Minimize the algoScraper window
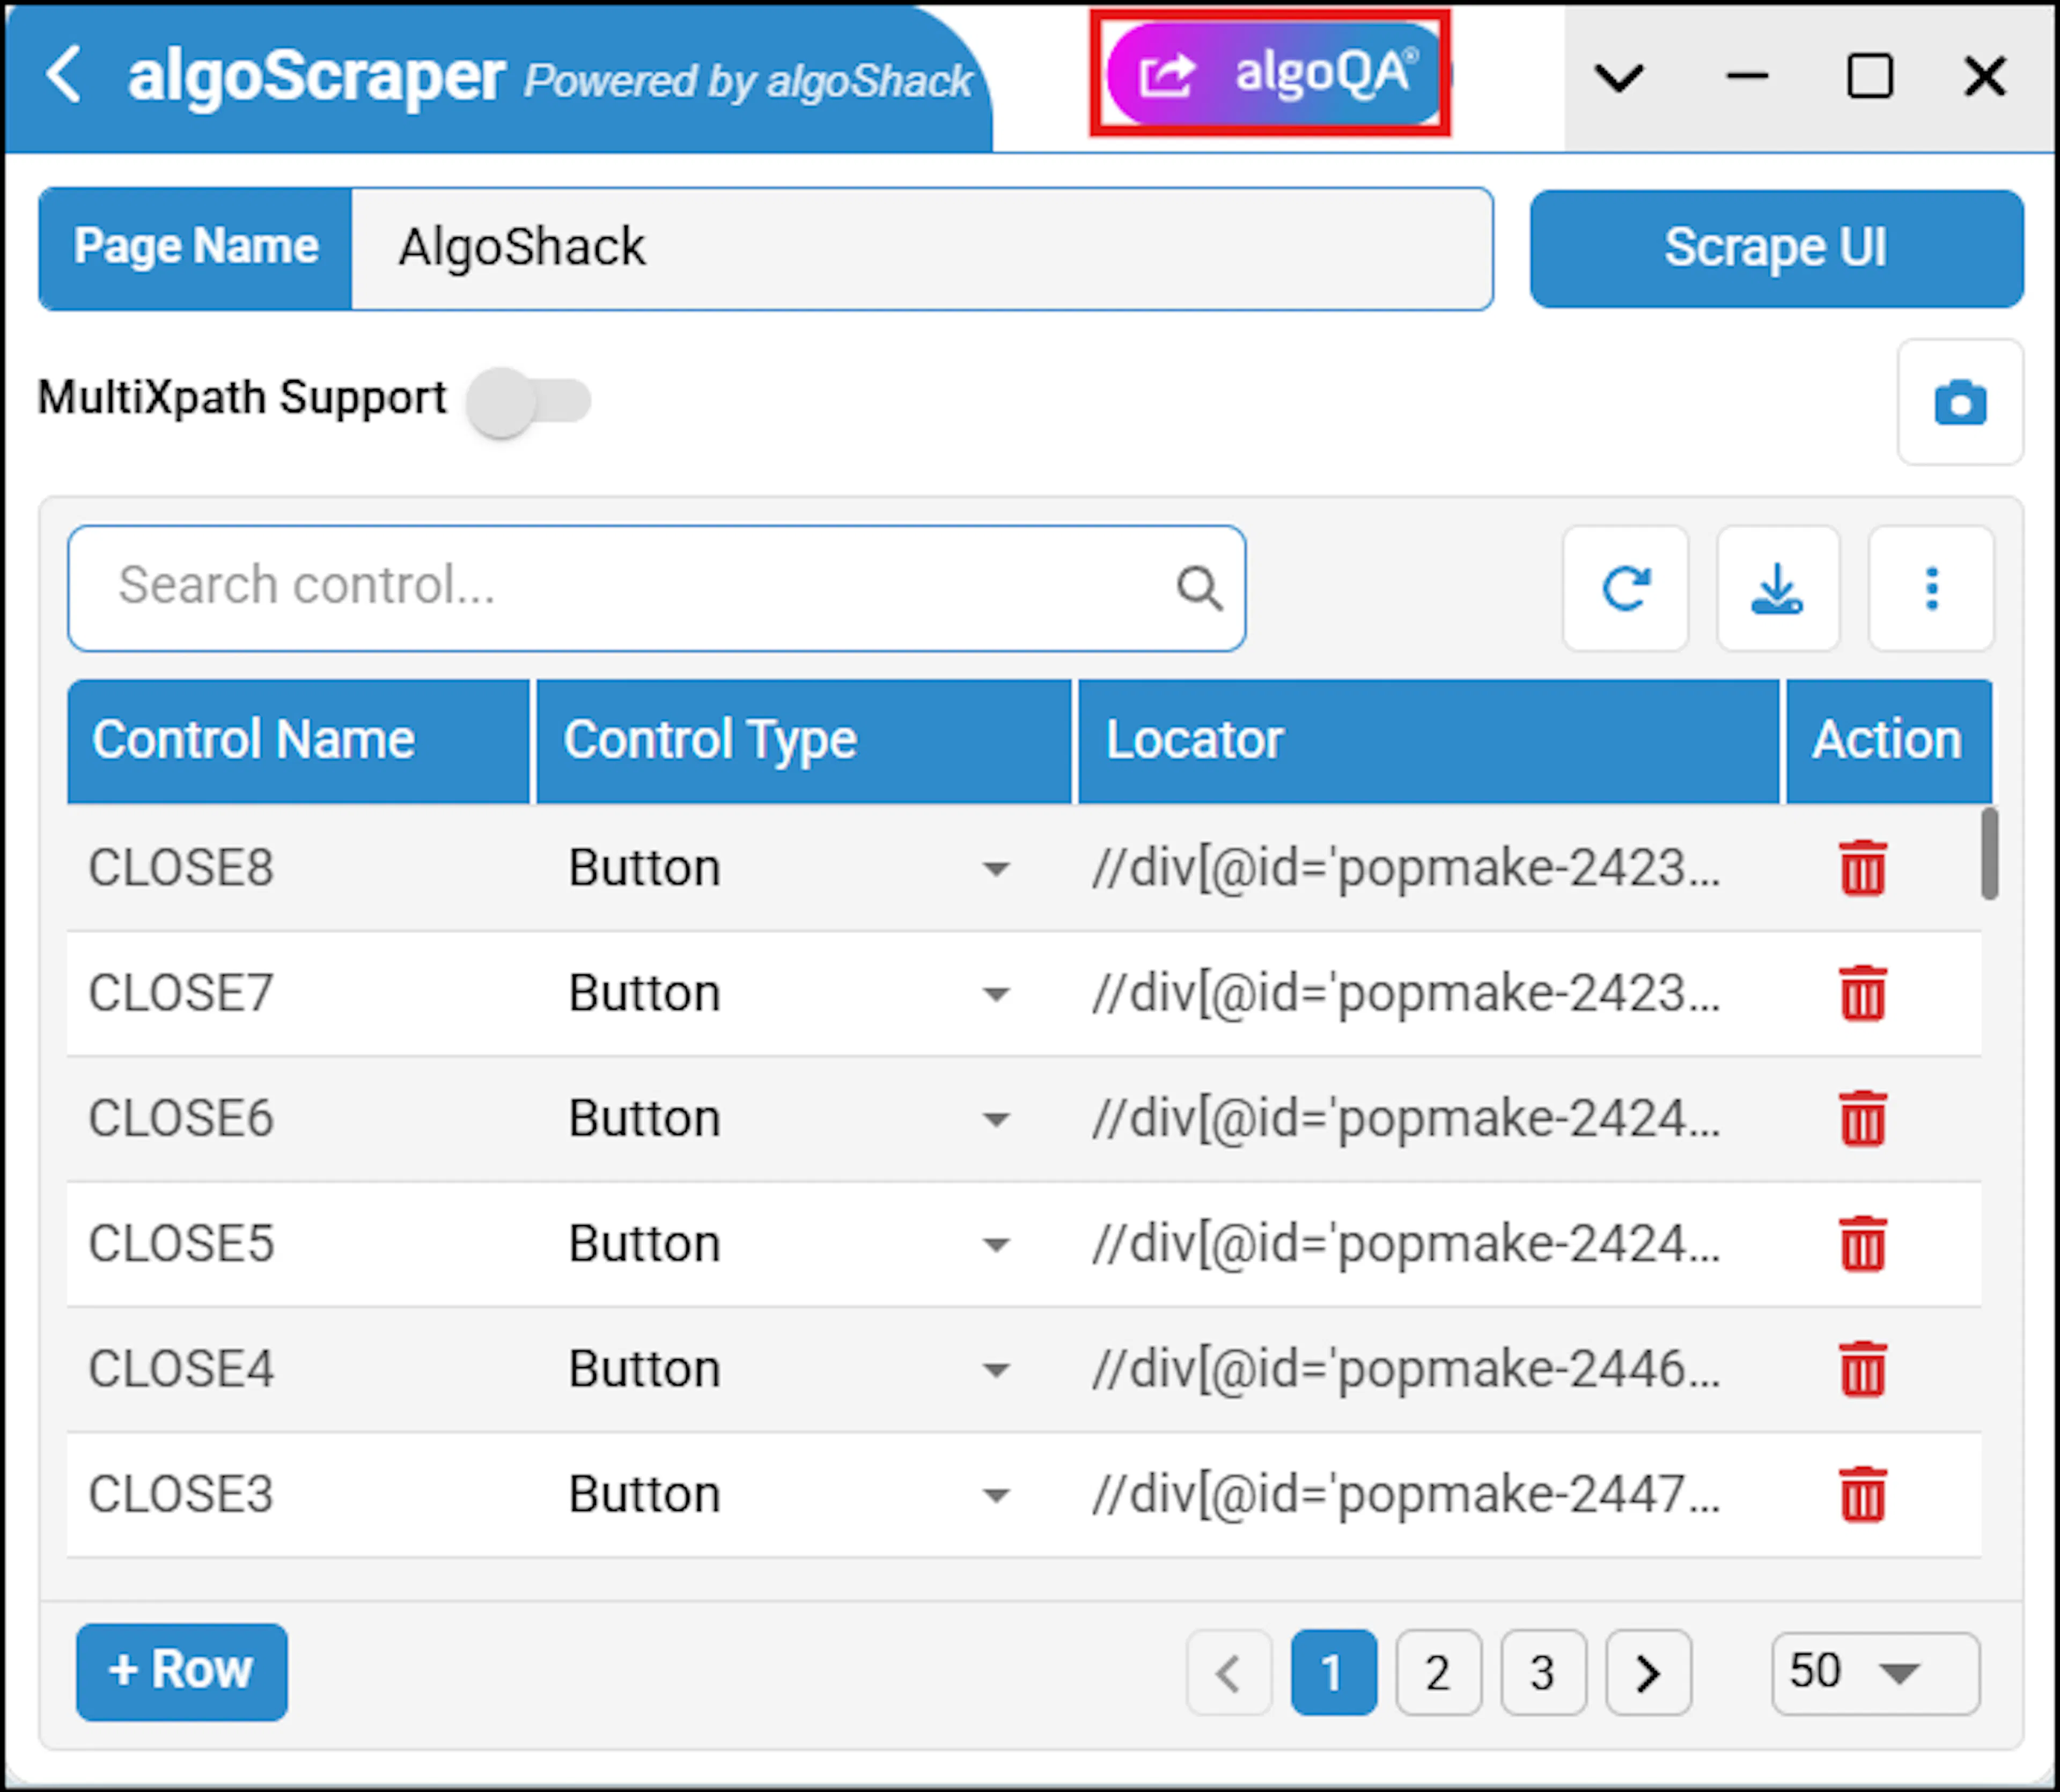The image size is (2060, 1792). click(1747, 76)
